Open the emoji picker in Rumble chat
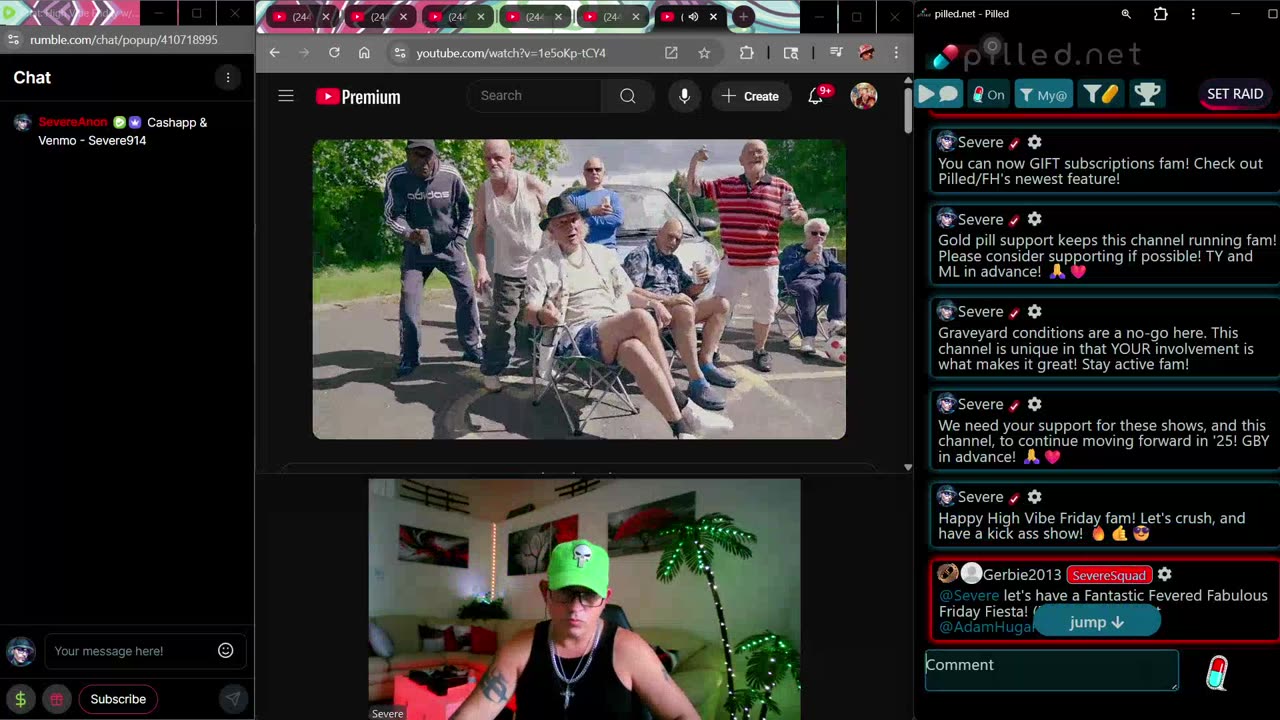The height and width of the screenshot is (720, 1280). [x=226, y=651]
